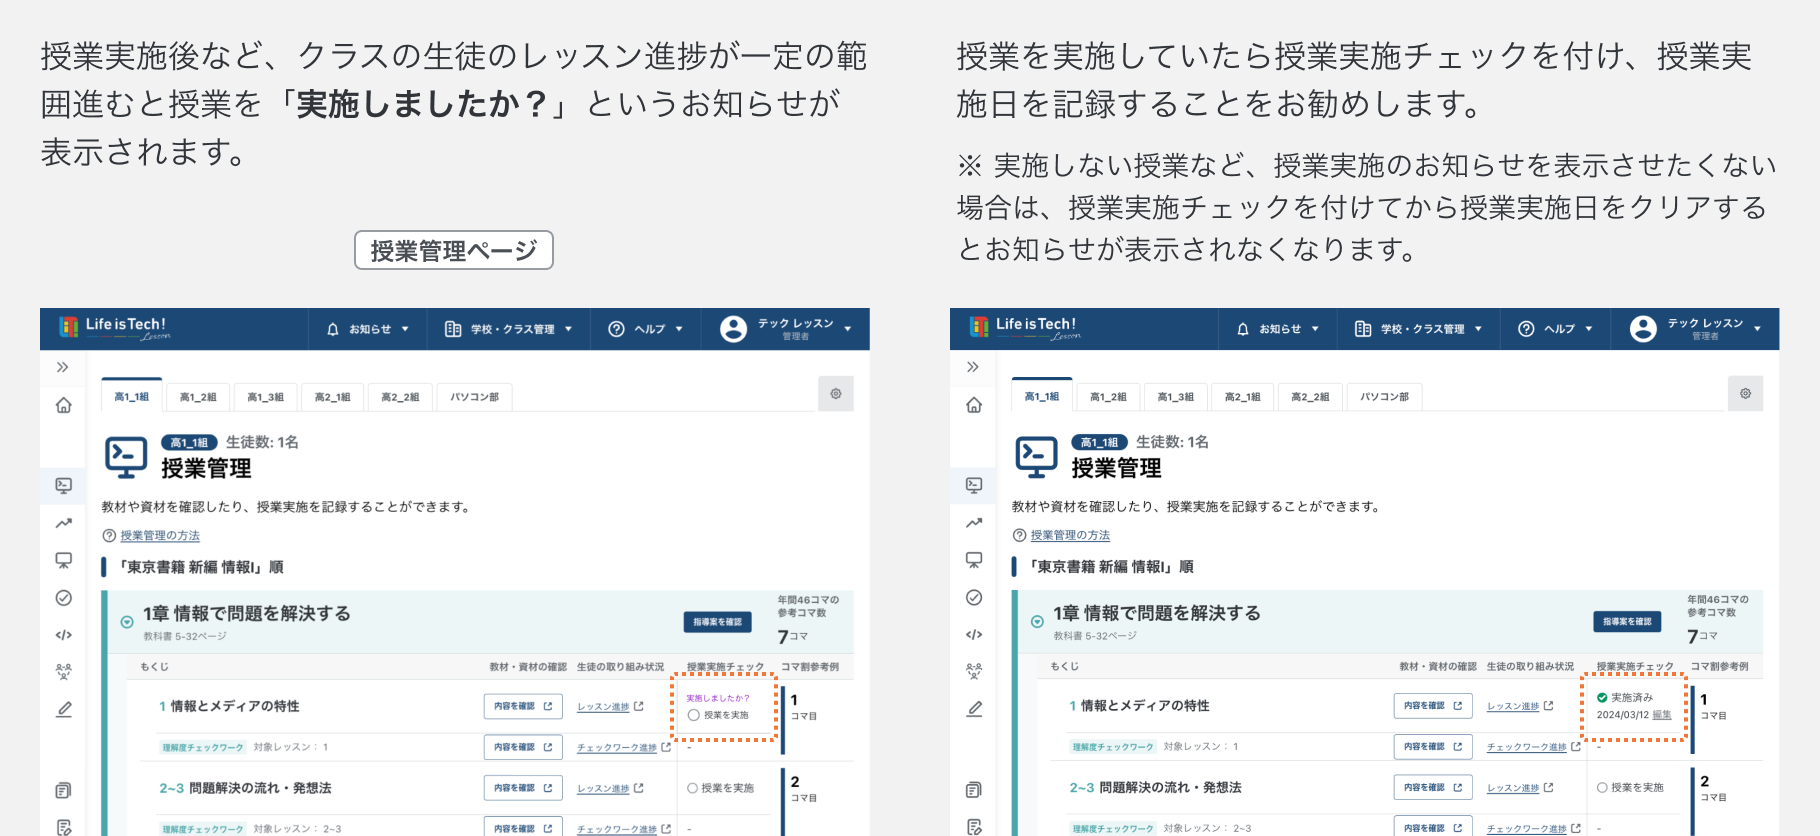Open 学校・クラス管理 dropdown in right screenshot
The width and height of the screenshot is (1820, 836).
[1418, 329]
